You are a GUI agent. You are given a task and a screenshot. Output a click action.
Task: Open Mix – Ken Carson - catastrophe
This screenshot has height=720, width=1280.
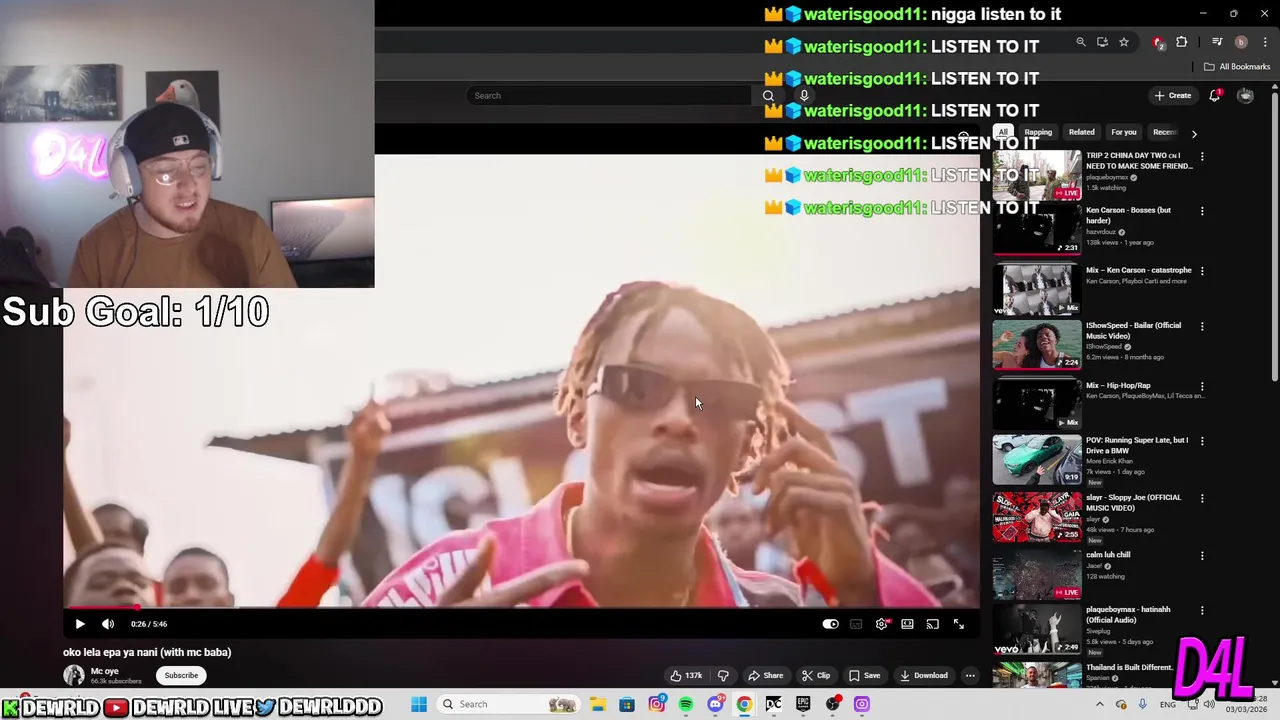(1037, 288)
